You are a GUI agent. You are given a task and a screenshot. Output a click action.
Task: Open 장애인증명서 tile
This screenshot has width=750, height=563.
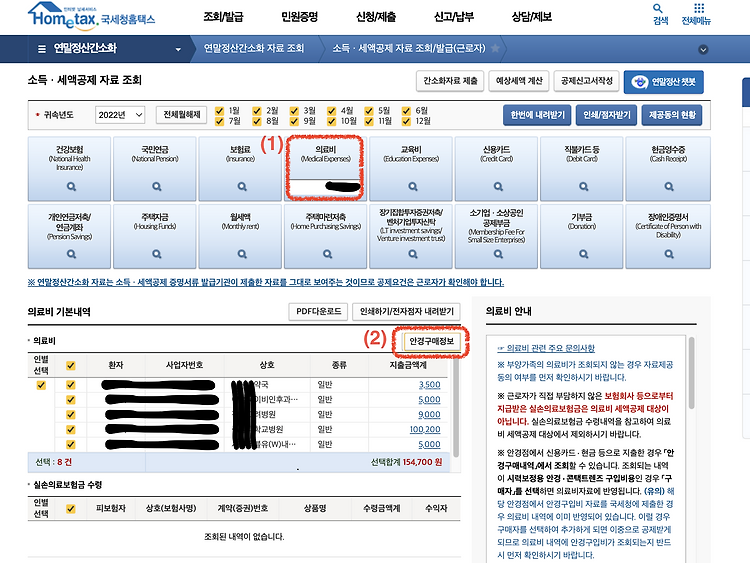(668, 236)
